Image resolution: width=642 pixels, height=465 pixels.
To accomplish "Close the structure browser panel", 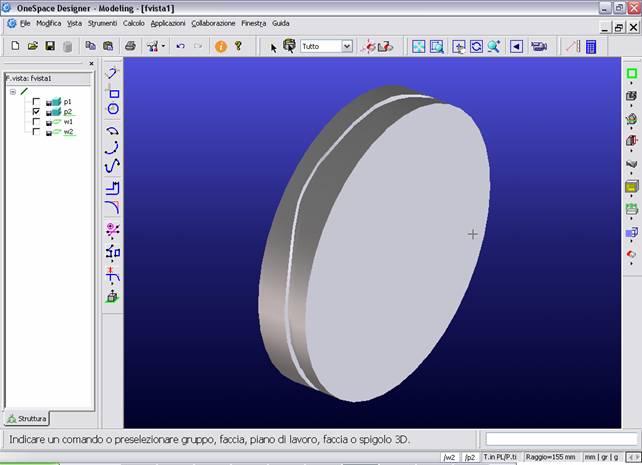I will click(91, 63).
